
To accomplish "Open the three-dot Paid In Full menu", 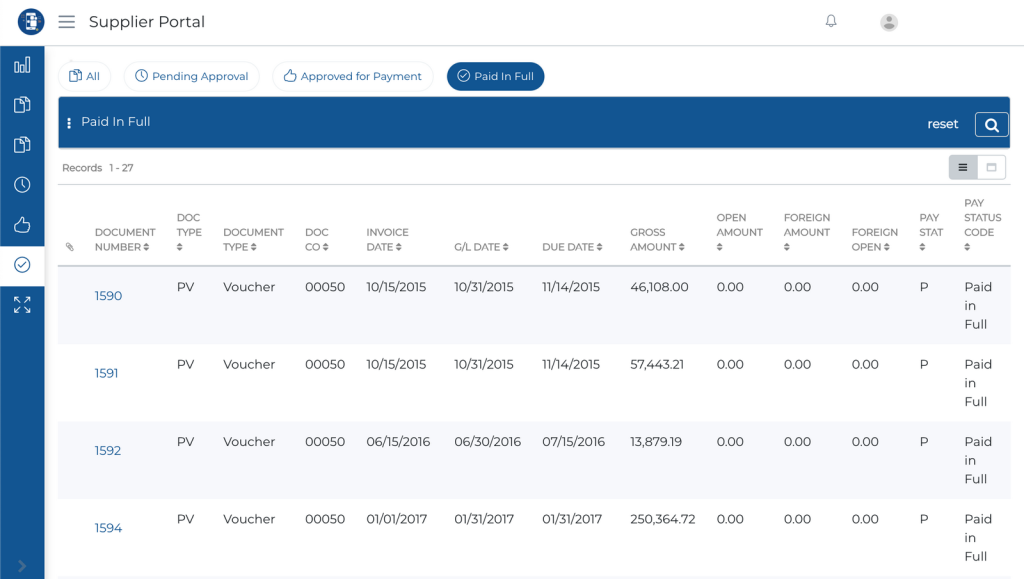I will pyautogui.click(x=69, y=123).
